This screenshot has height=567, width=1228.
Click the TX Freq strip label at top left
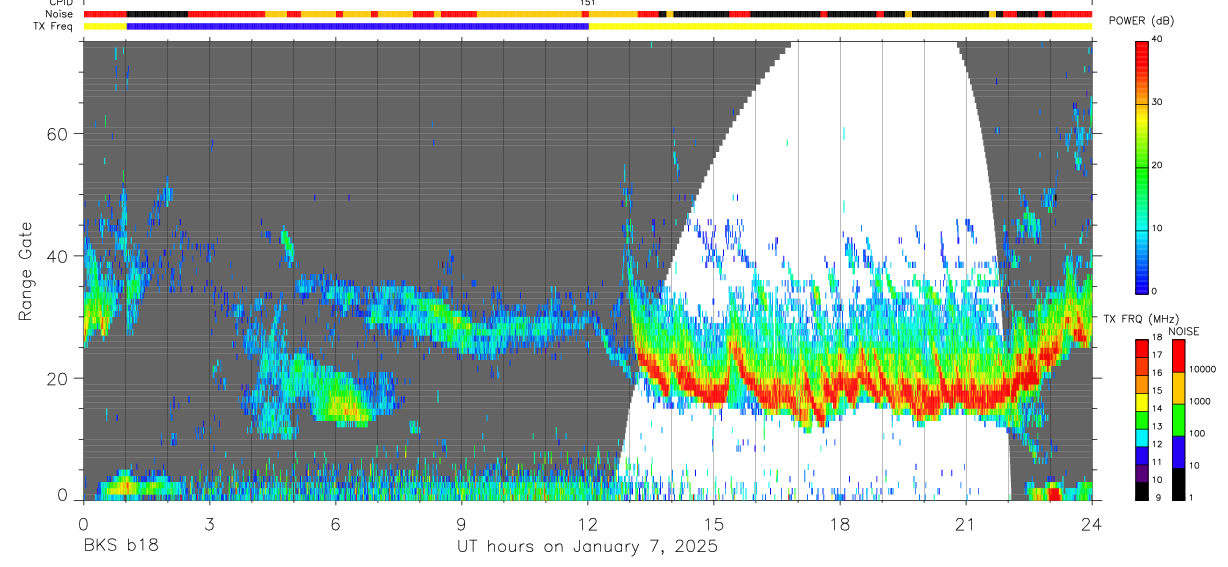tap(54, 26)
